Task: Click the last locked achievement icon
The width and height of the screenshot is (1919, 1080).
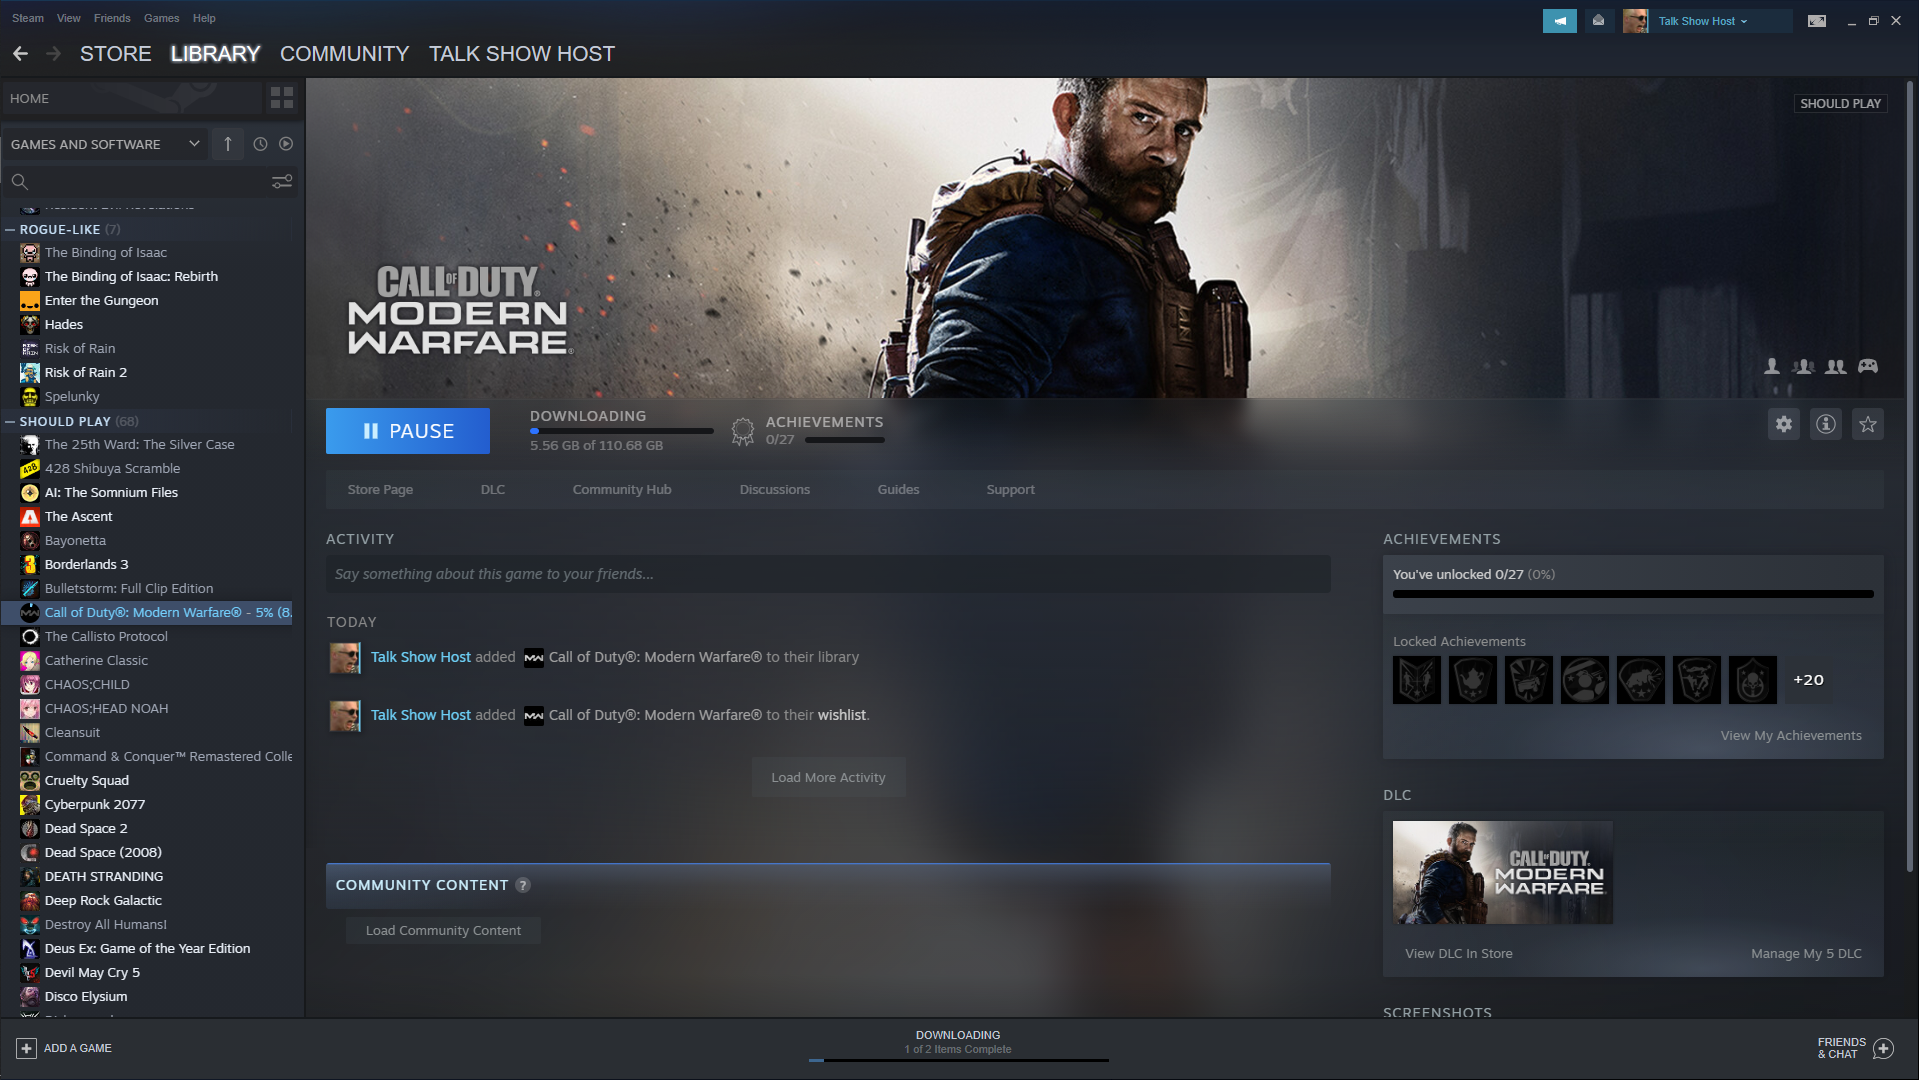Action: click(1753, 680)
